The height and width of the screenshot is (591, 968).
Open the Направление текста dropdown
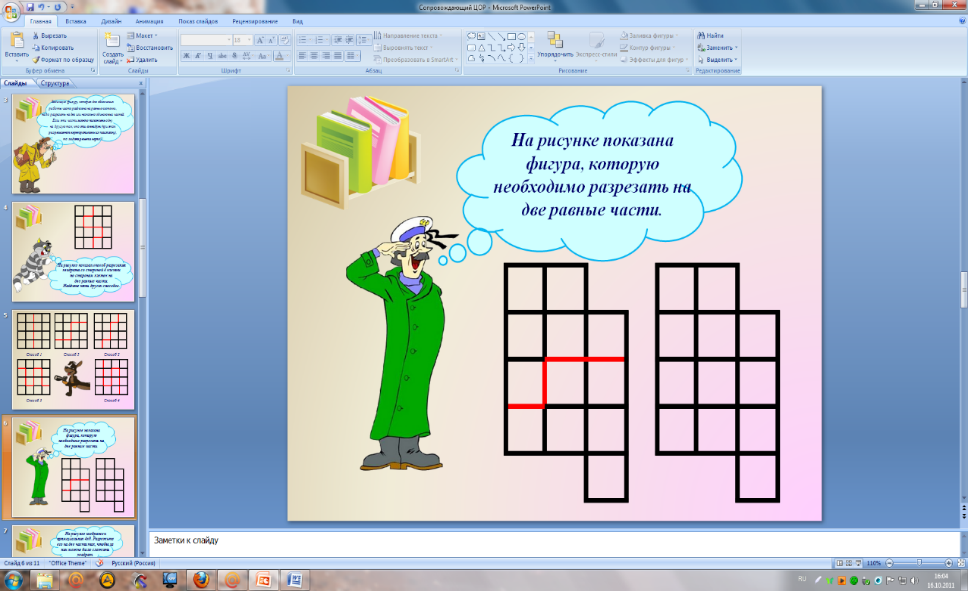[x=410, y=36]
